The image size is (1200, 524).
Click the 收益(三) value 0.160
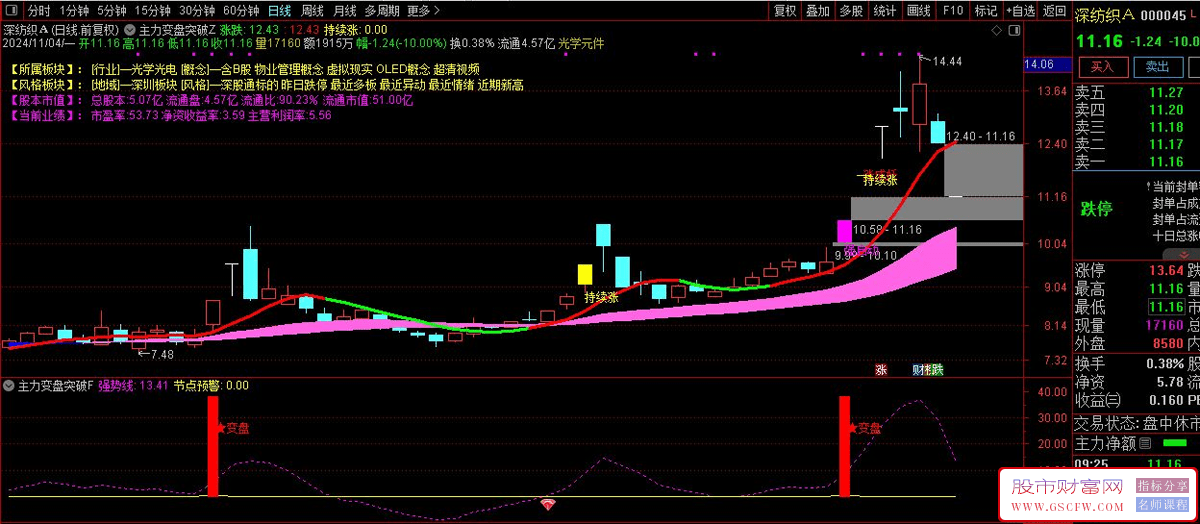click(x=1165, y=400)
